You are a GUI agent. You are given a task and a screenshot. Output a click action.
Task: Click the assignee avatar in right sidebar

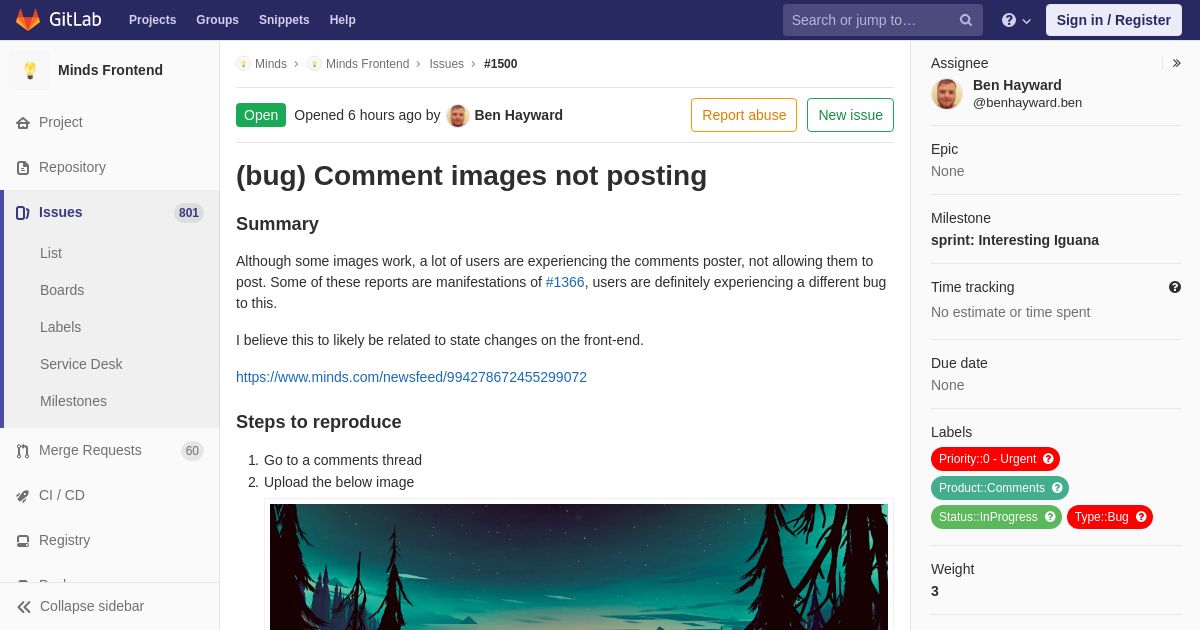[x=947, y=94]
